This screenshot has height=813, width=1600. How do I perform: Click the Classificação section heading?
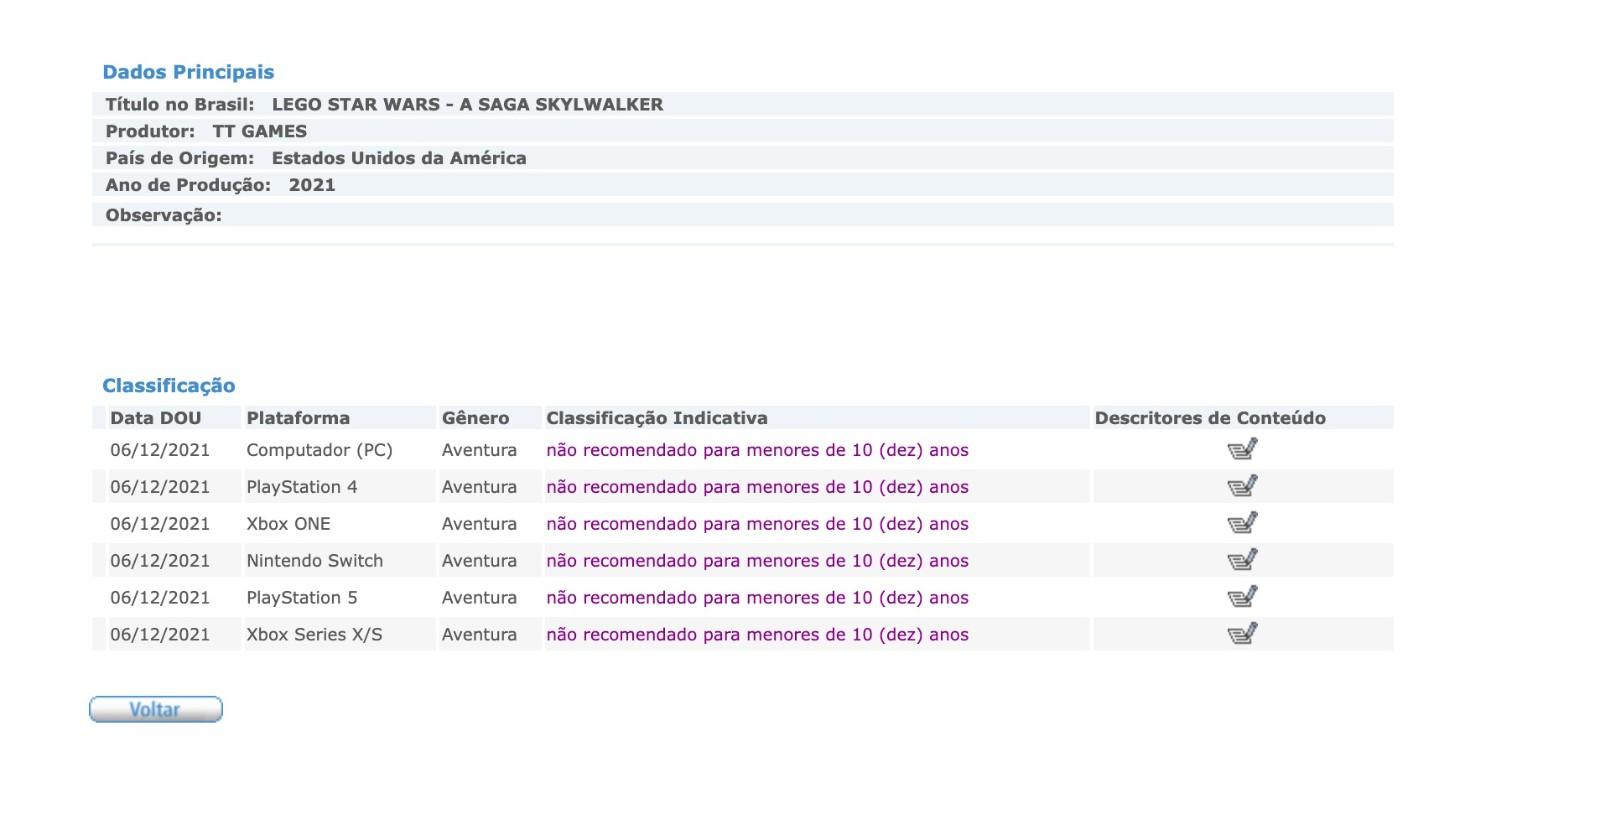(168, 386)
